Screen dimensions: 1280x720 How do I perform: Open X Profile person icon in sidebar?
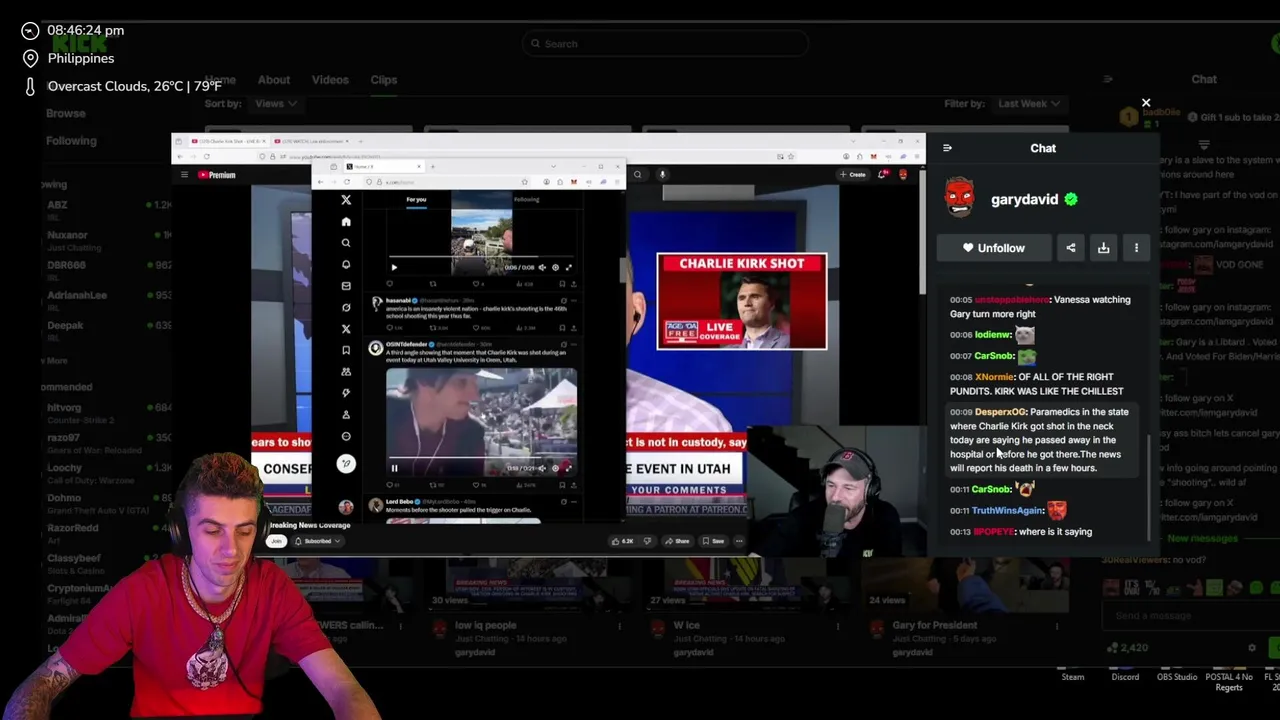coord(346,414)
